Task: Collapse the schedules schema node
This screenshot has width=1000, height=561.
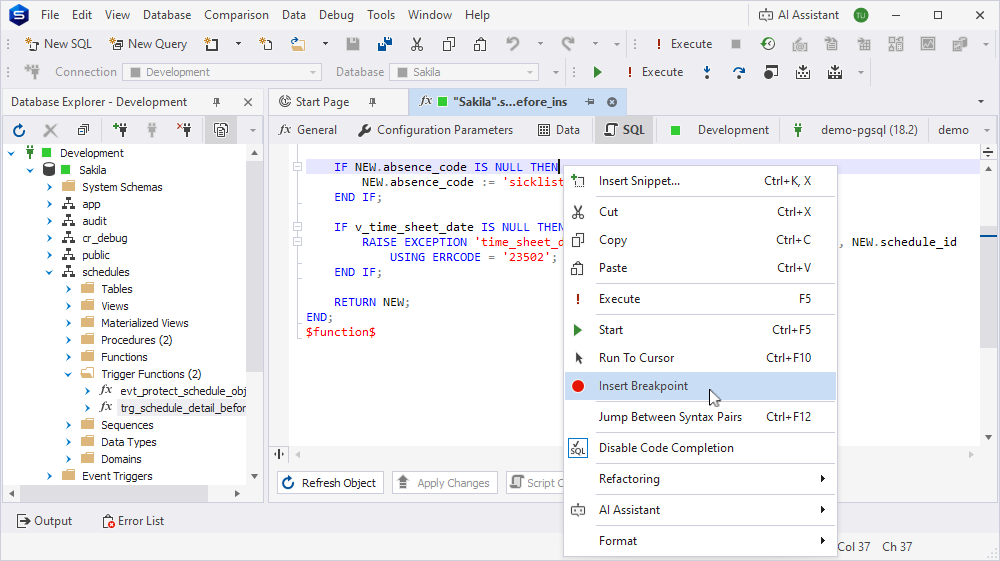Action: 49,272
